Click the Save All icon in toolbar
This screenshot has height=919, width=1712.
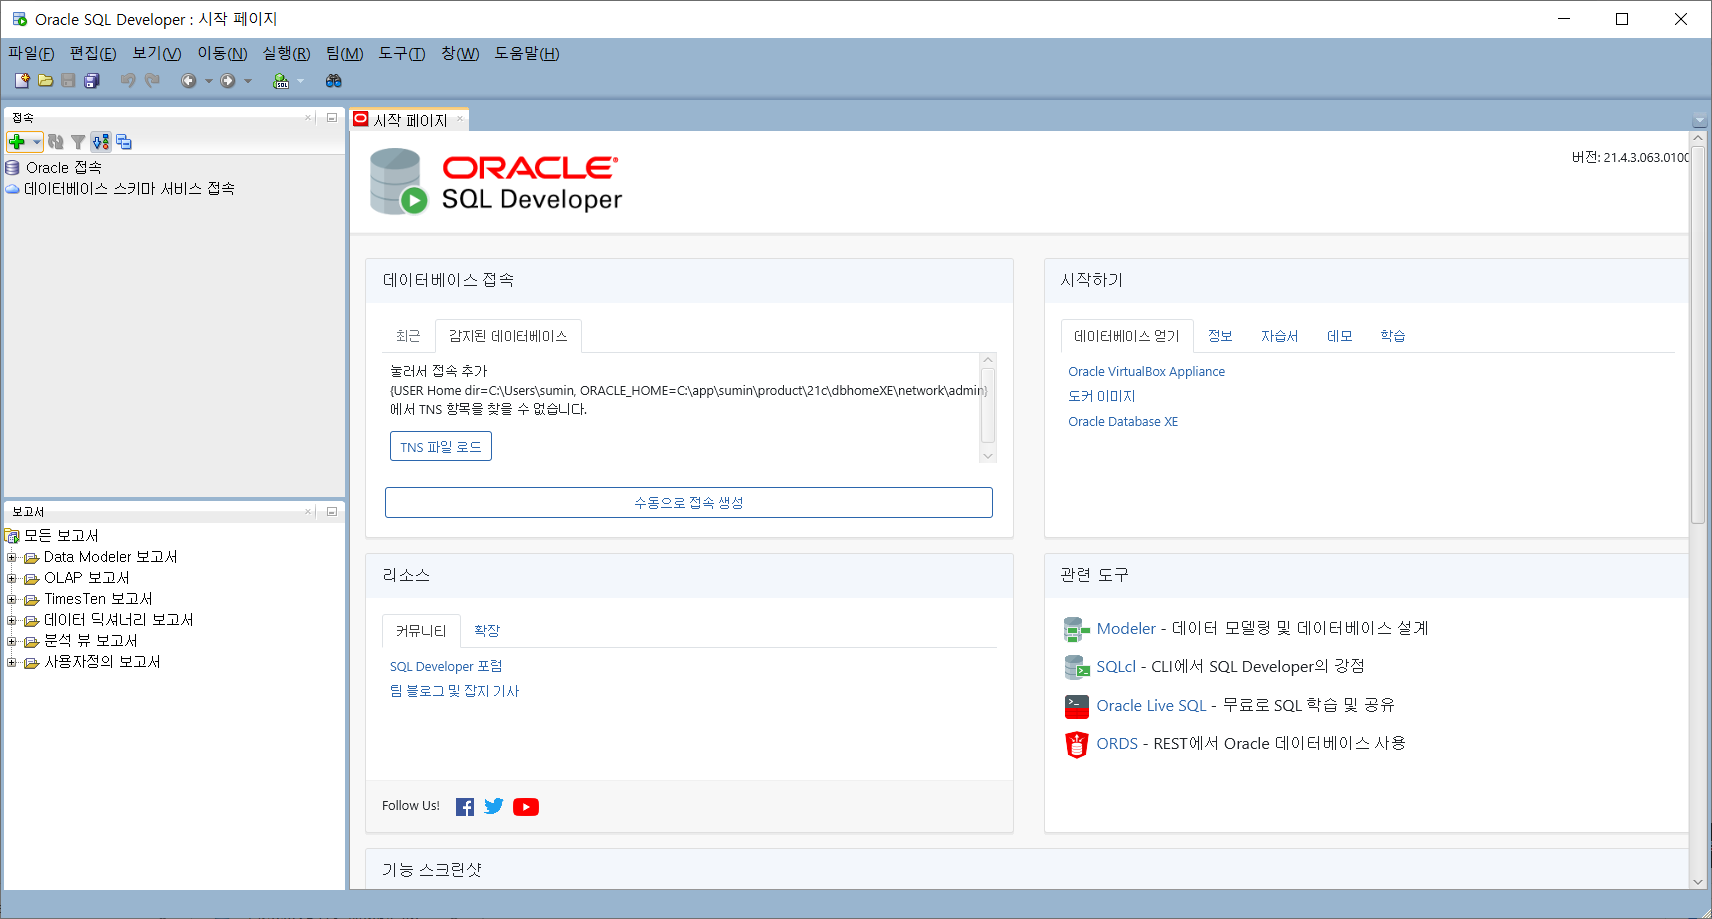point(92,81)
